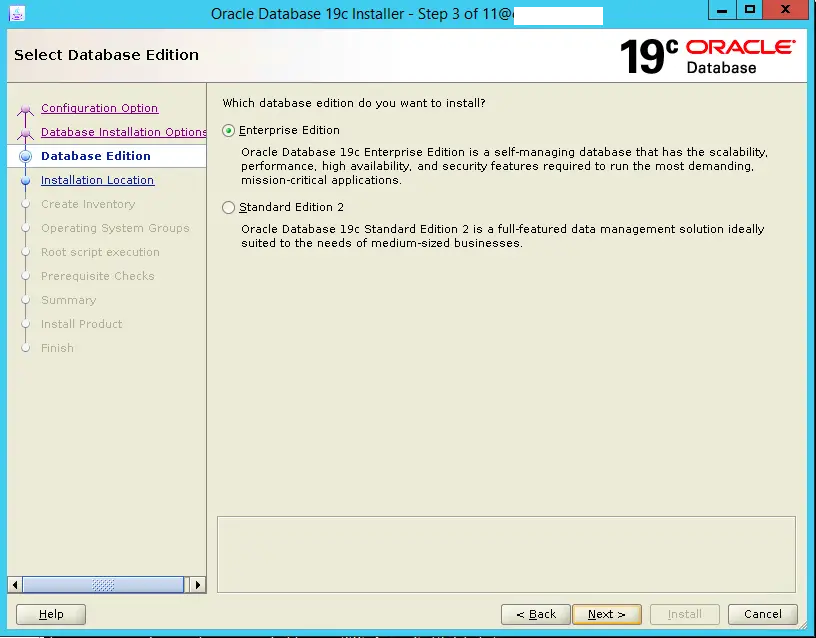Jump to Installation Location step
The image size is (816, 638).
click(97, 180)
